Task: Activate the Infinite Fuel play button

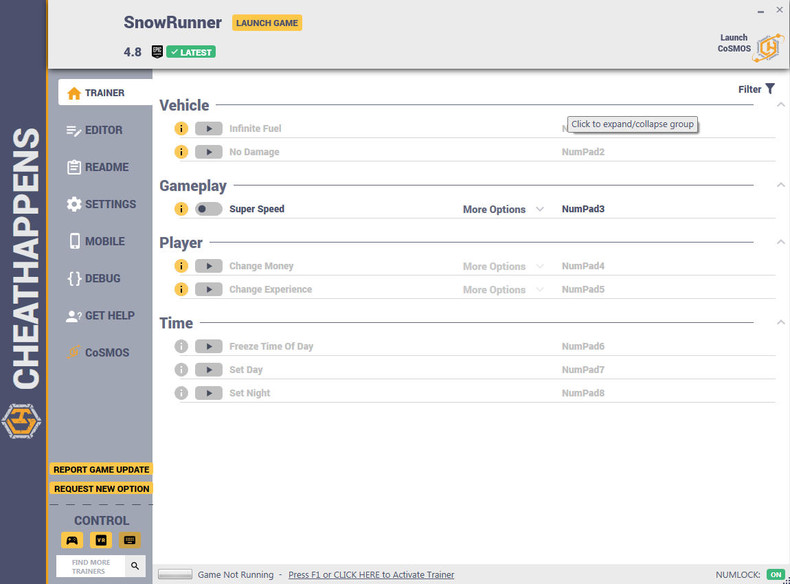Action: [209, 128]
